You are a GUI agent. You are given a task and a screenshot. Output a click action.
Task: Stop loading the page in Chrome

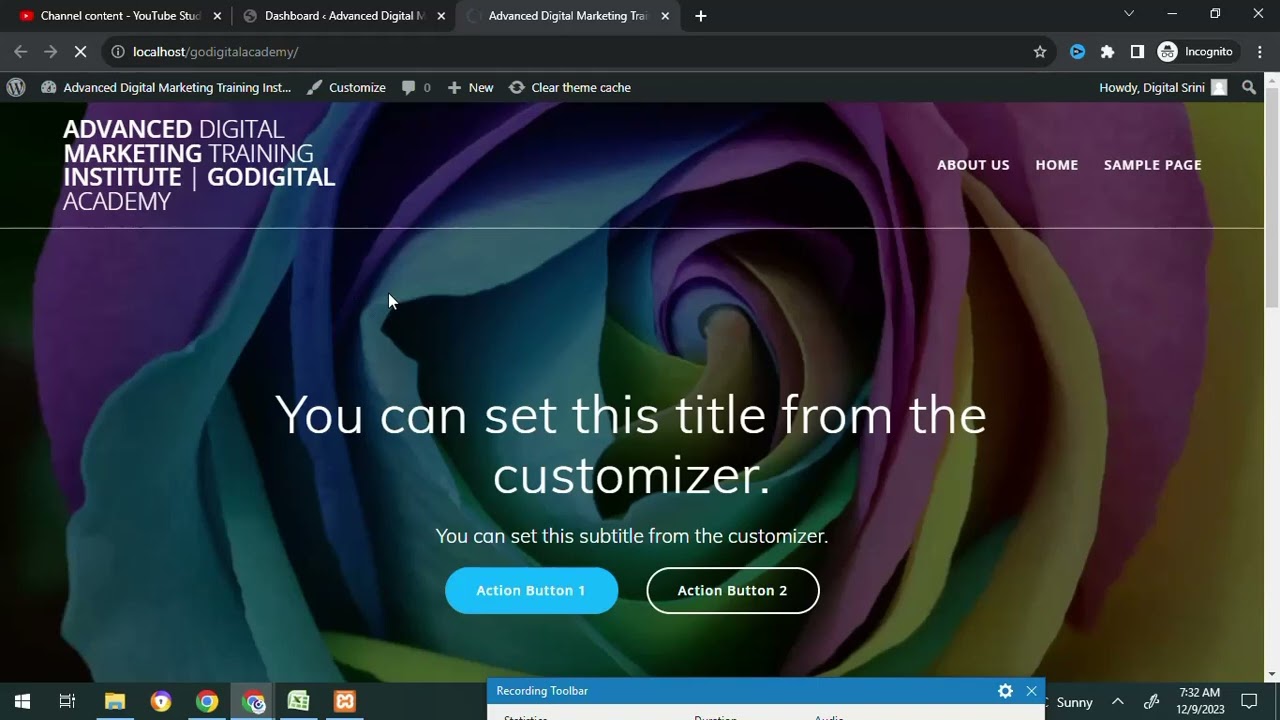(x=81, y=52)
